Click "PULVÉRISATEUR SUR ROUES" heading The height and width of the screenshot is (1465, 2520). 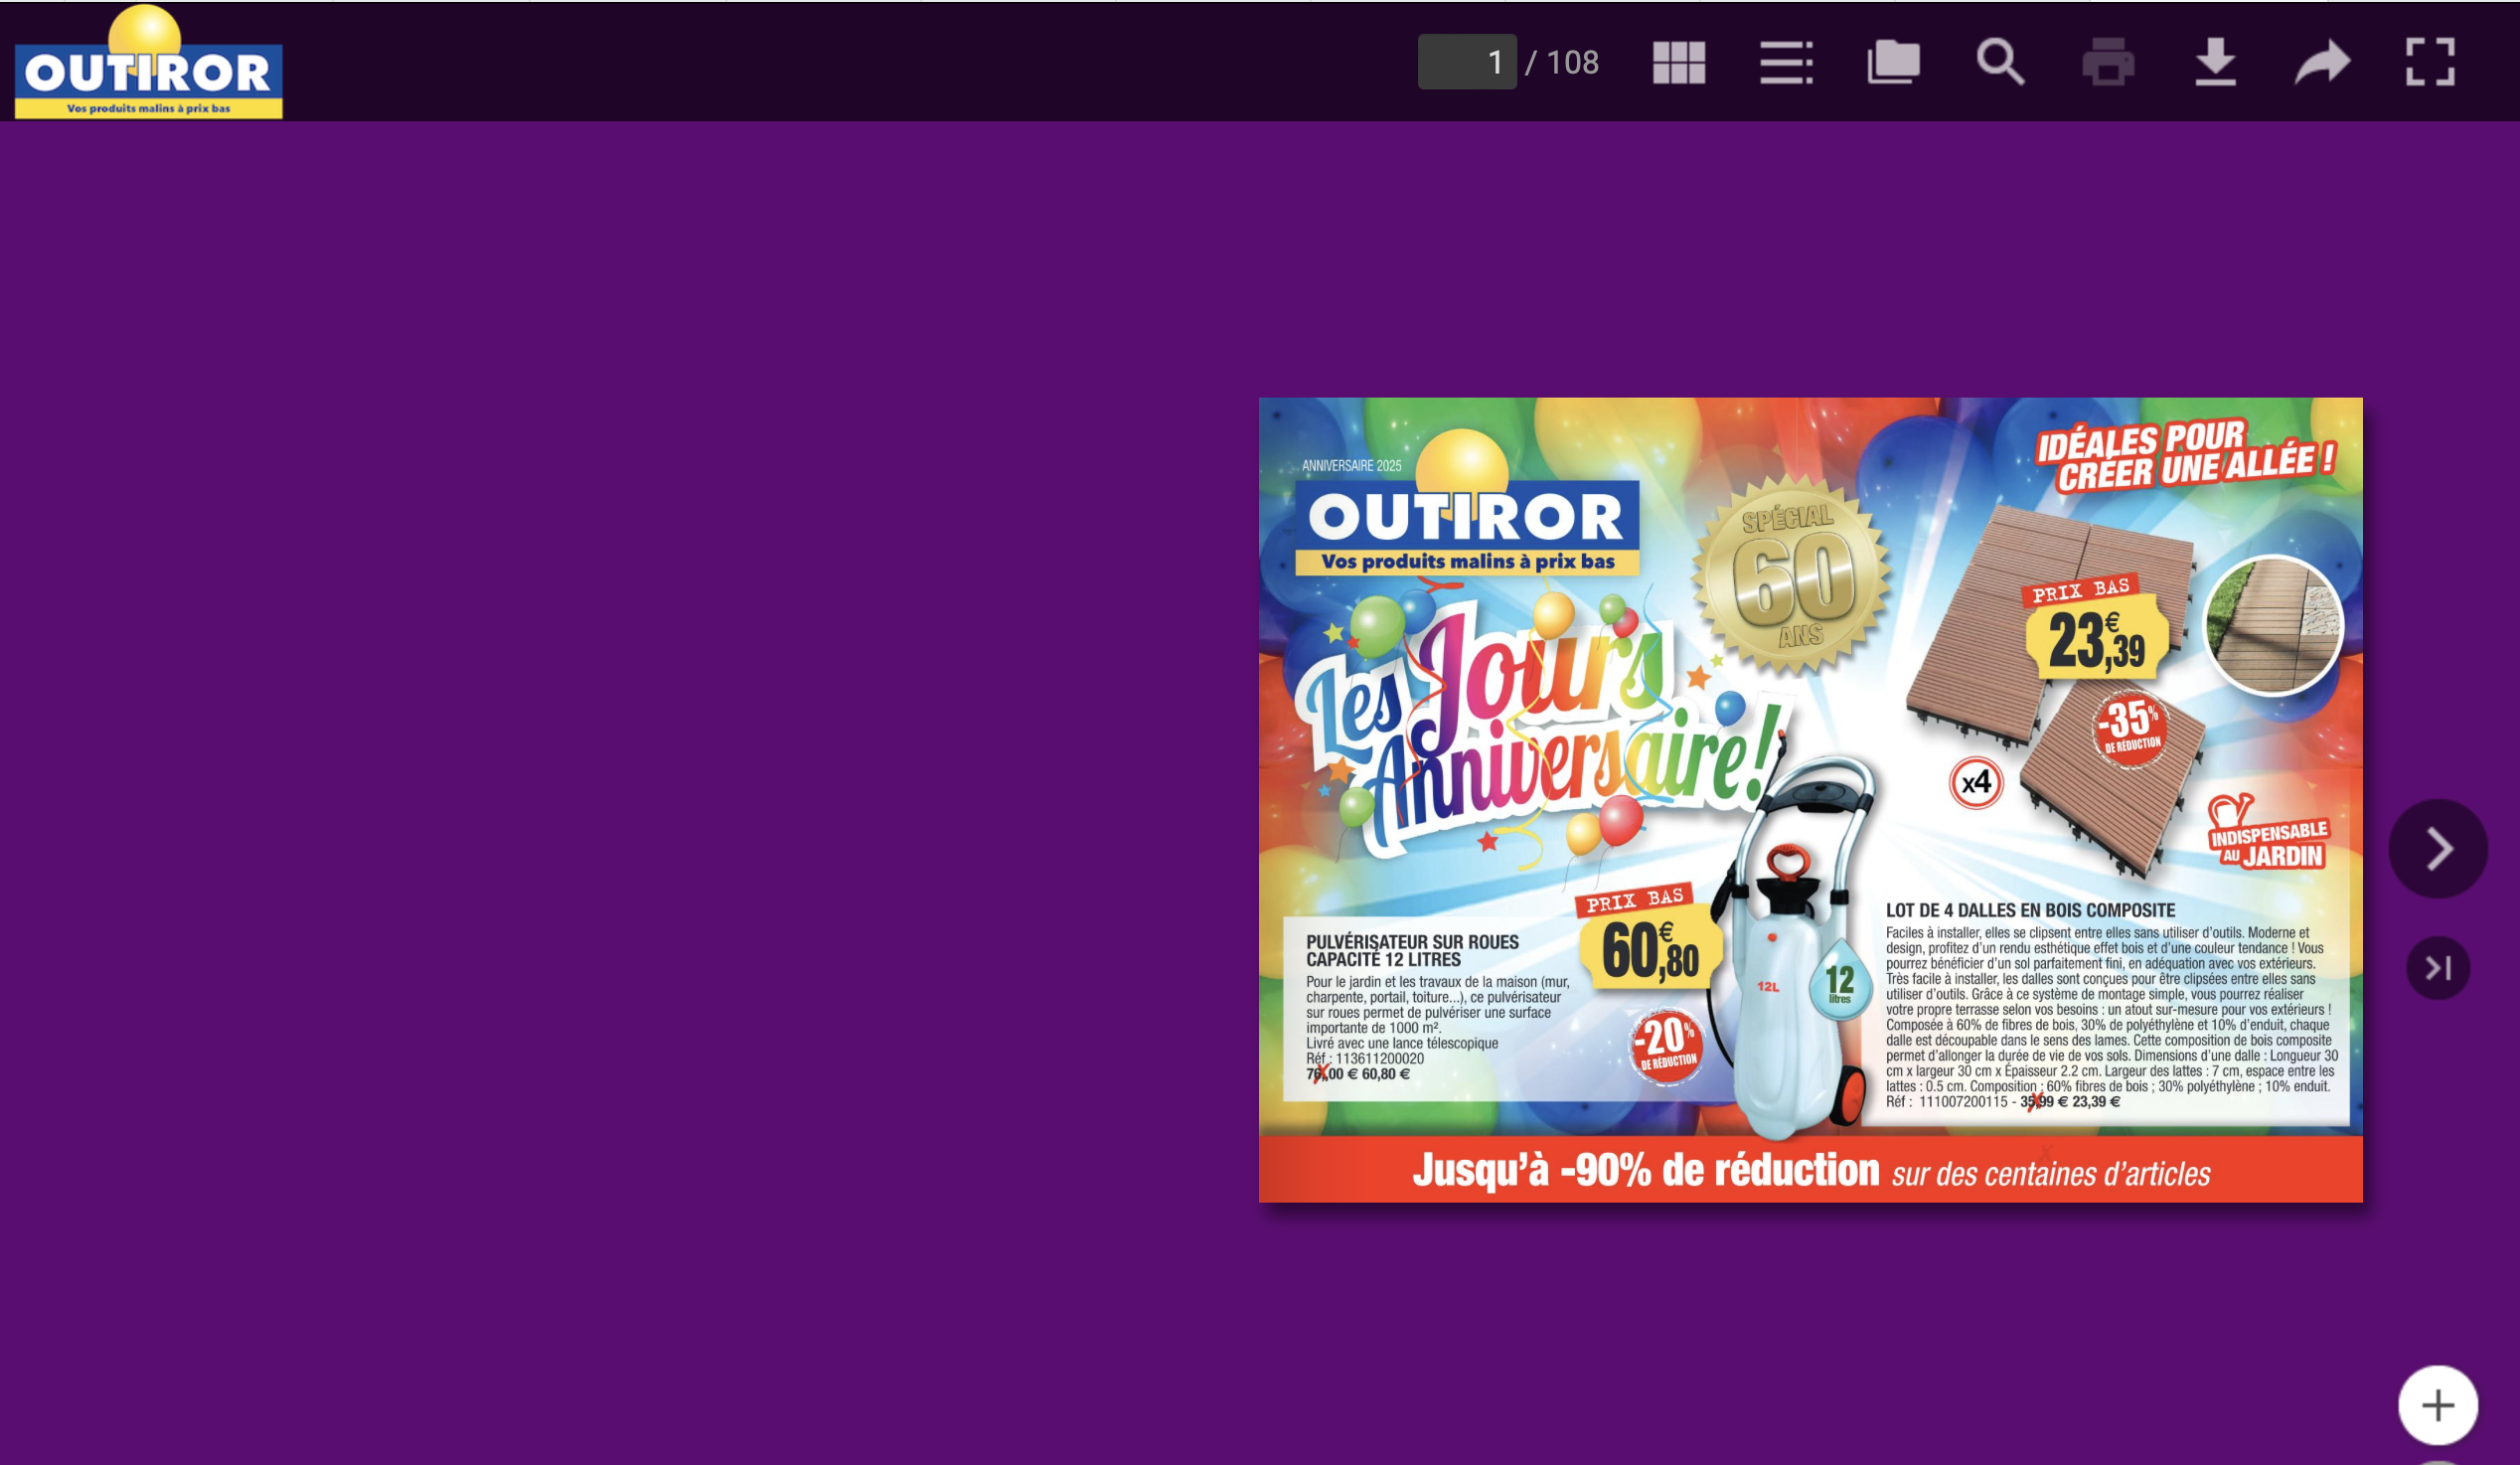[1412, 942]
